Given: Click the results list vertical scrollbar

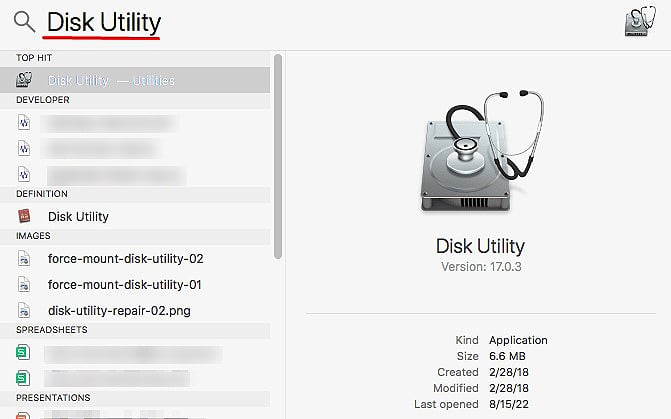Looking at the screenshot, I should pos(278,156).
